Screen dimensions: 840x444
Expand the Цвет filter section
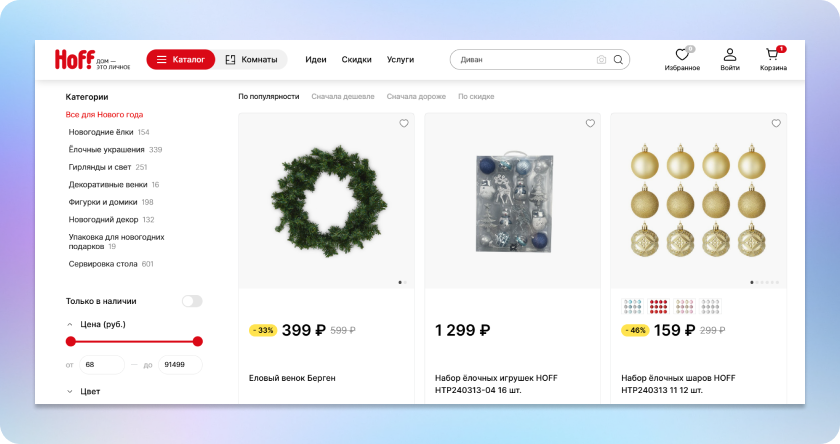click(70, 392)
